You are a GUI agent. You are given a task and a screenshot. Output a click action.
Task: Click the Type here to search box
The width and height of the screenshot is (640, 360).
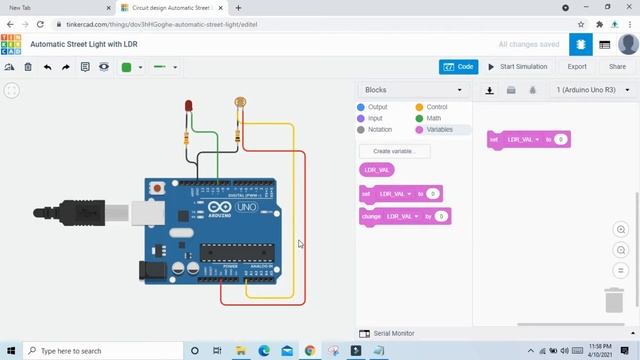[x=103, y=351]
